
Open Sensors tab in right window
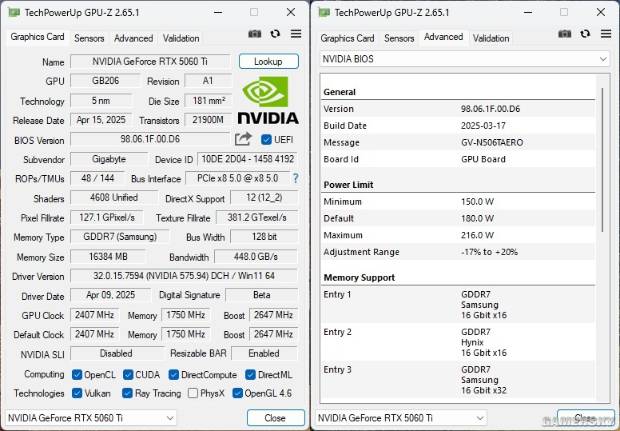click(399, 38)
